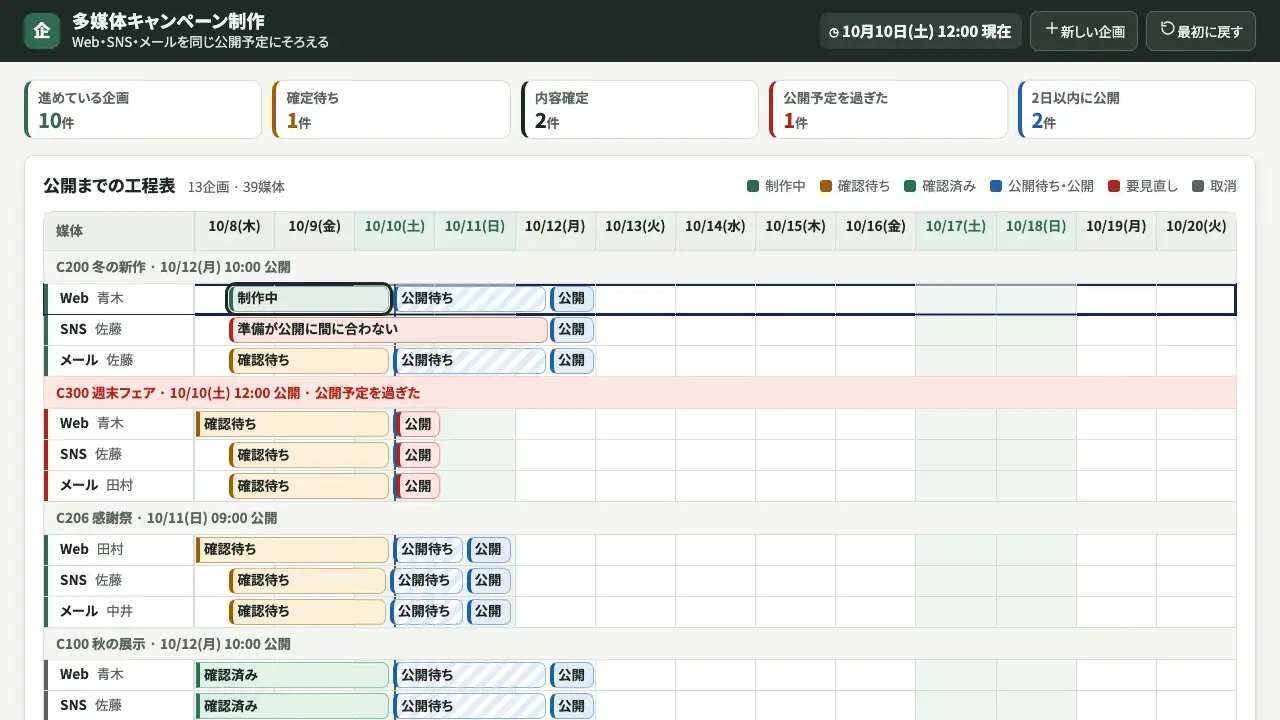The height and width of the screenshot is (720, 1280).
Task: Select the 確認待ち bar in C300 Web row
Action: pyautogui.click(x=292, y=424)
